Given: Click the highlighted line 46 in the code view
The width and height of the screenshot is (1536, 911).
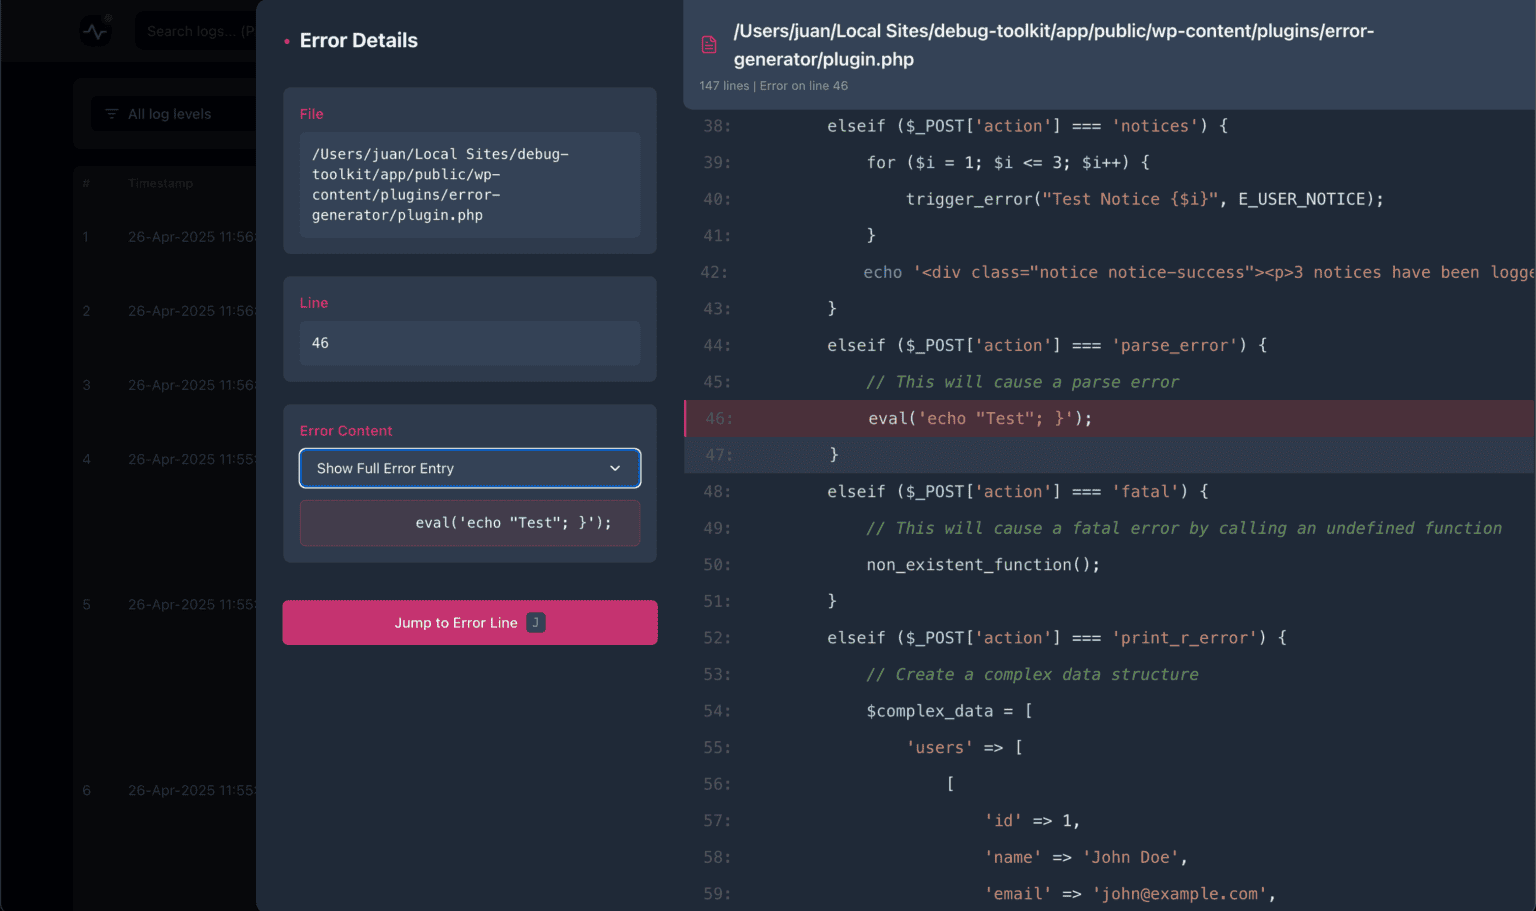Looking at the screenshot, I should tap(1000, 418).
